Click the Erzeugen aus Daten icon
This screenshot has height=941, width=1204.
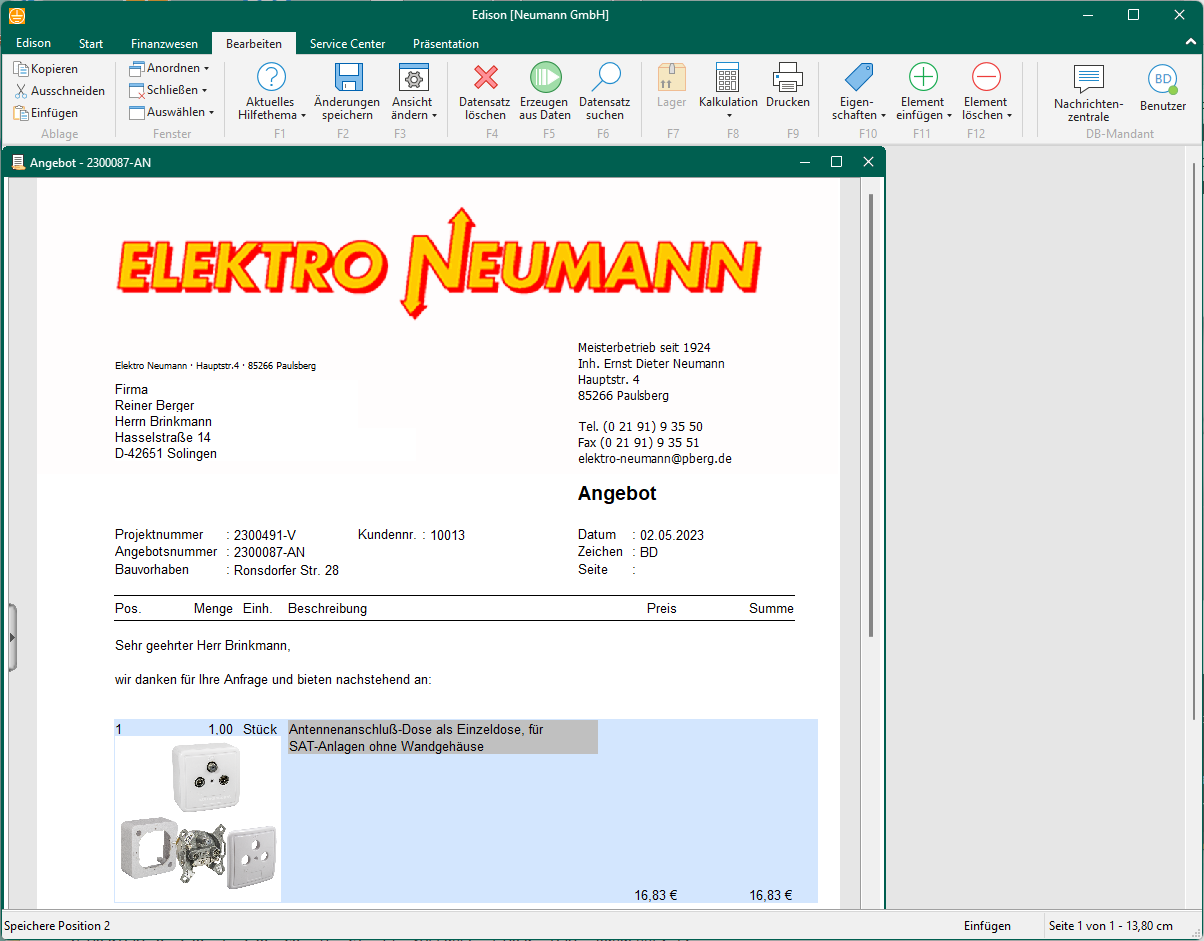[x=545, y=78]
